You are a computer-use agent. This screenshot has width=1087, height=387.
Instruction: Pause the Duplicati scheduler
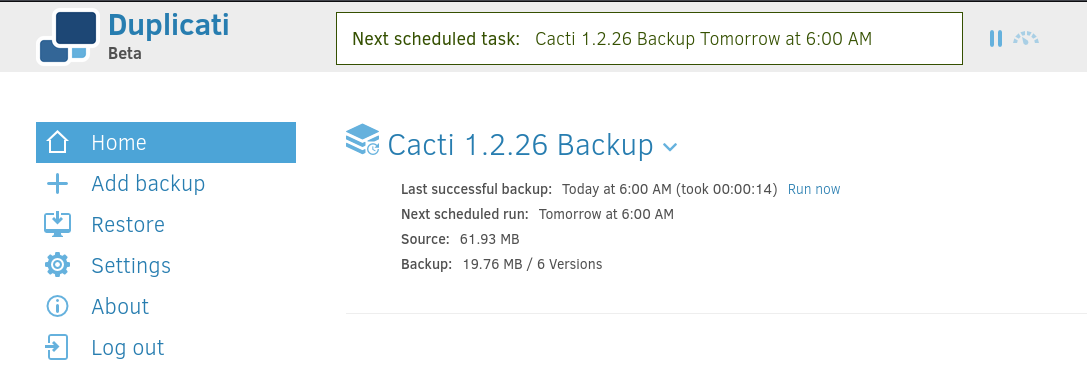point(995,39)
